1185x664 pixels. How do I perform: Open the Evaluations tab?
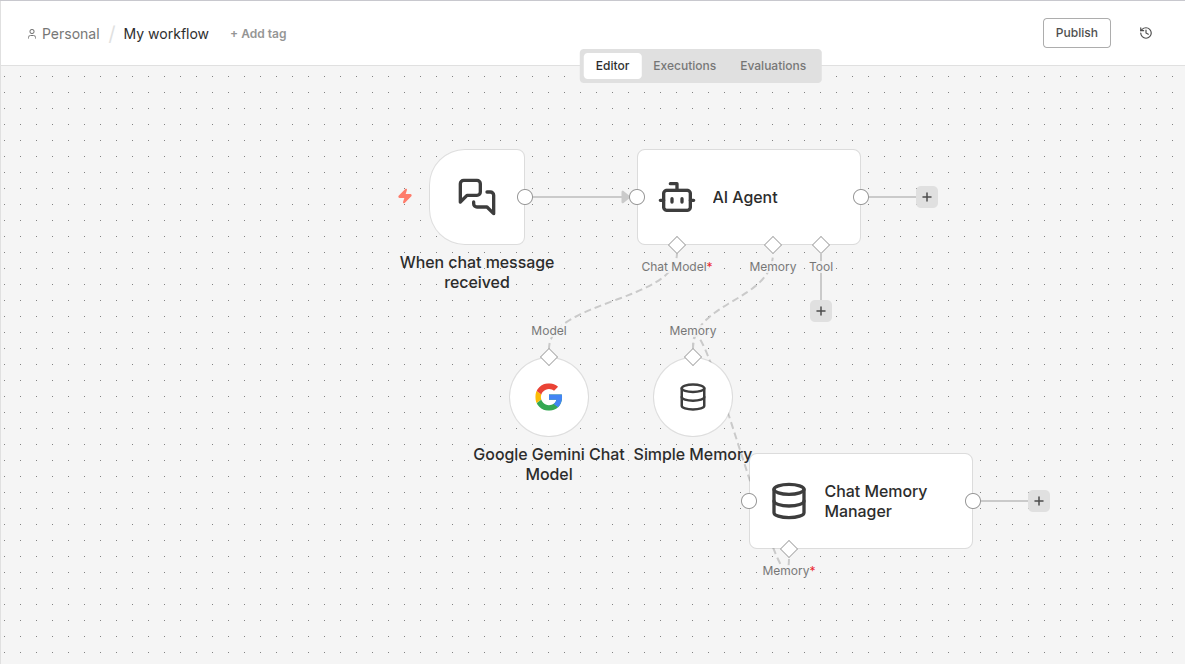(772, 66)
